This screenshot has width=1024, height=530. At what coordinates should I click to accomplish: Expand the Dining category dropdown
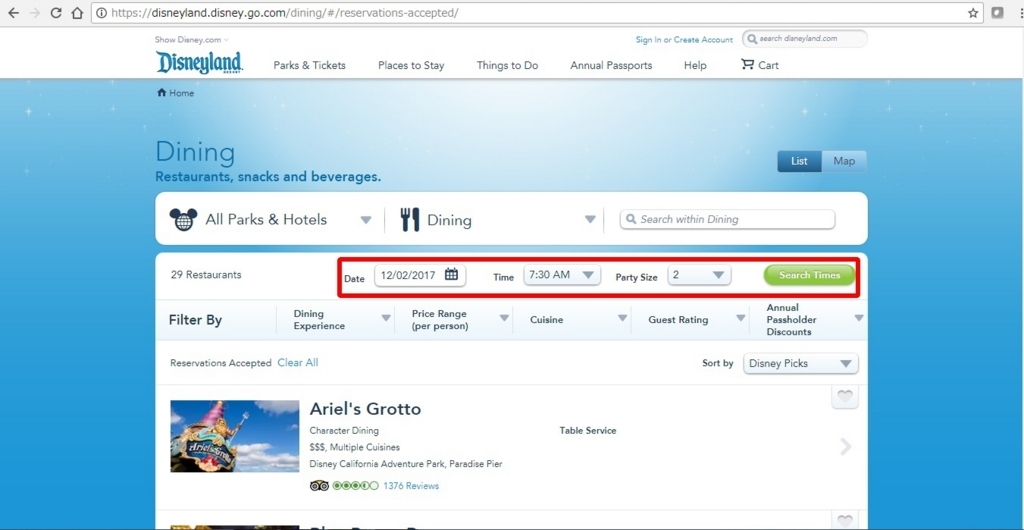[x=590, y=219]
